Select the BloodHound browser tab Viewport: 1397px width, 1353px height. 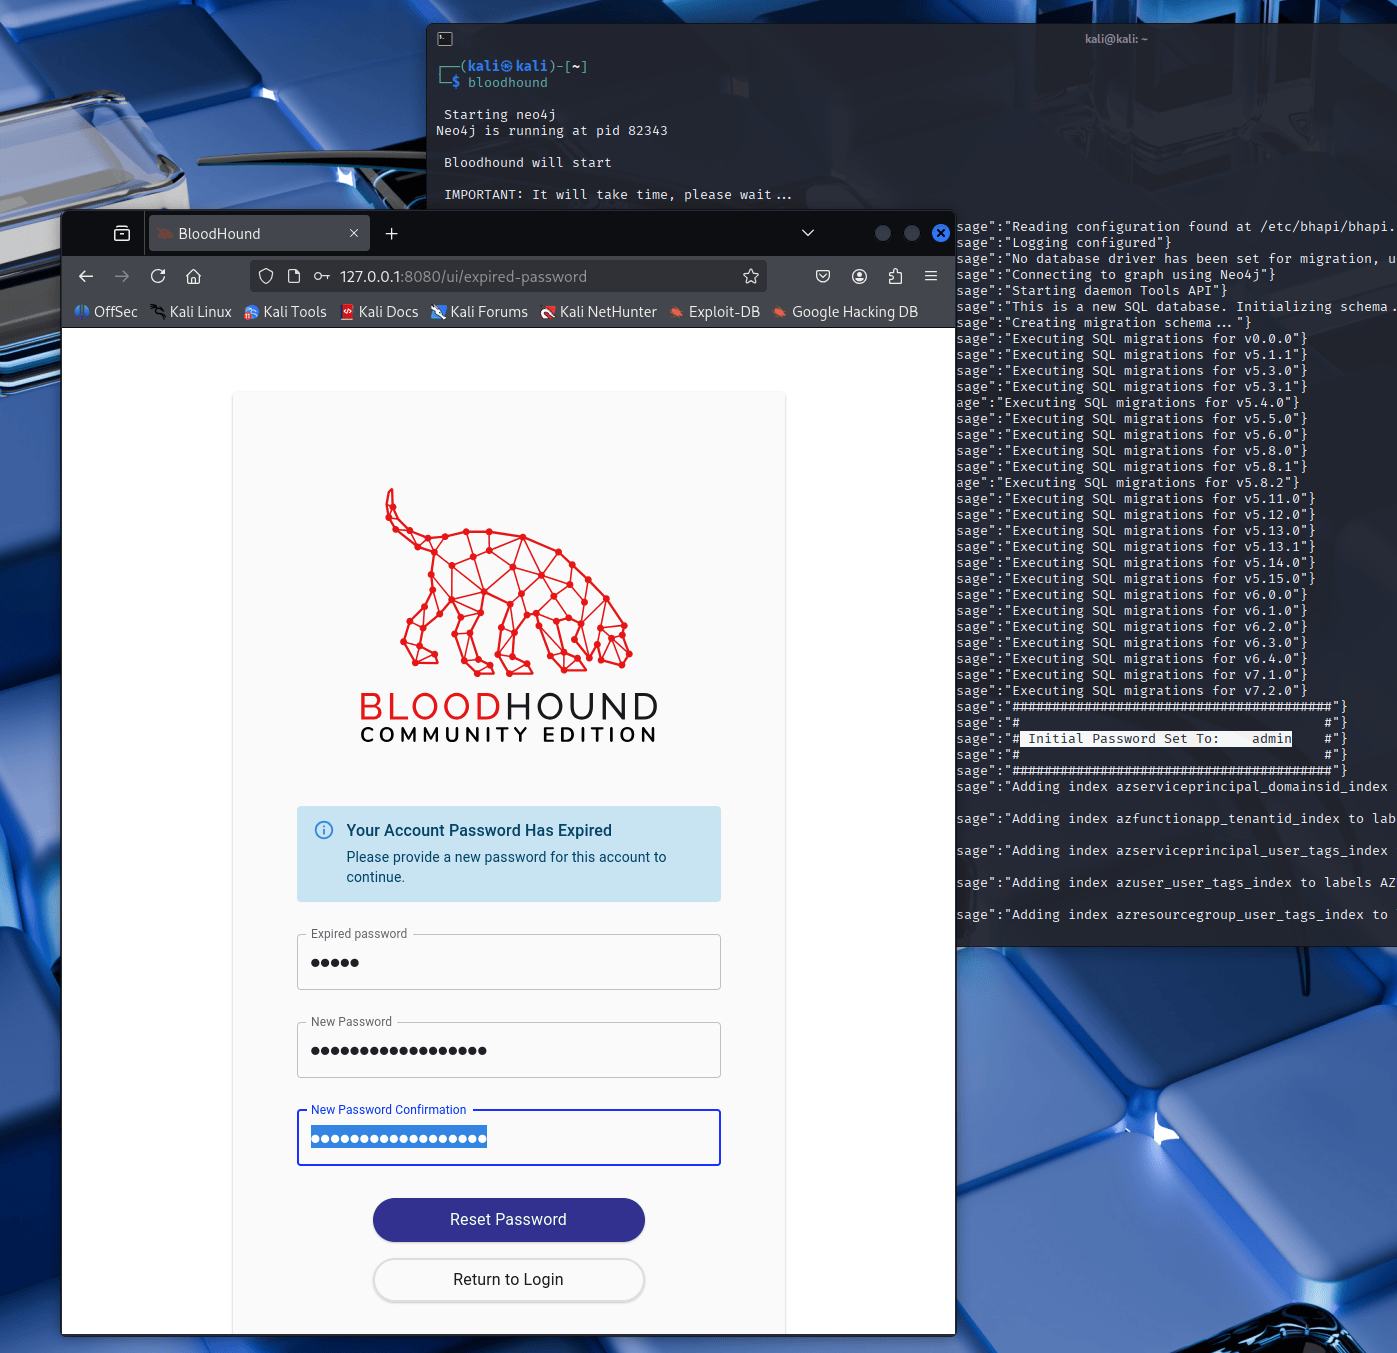pos(250,234)
